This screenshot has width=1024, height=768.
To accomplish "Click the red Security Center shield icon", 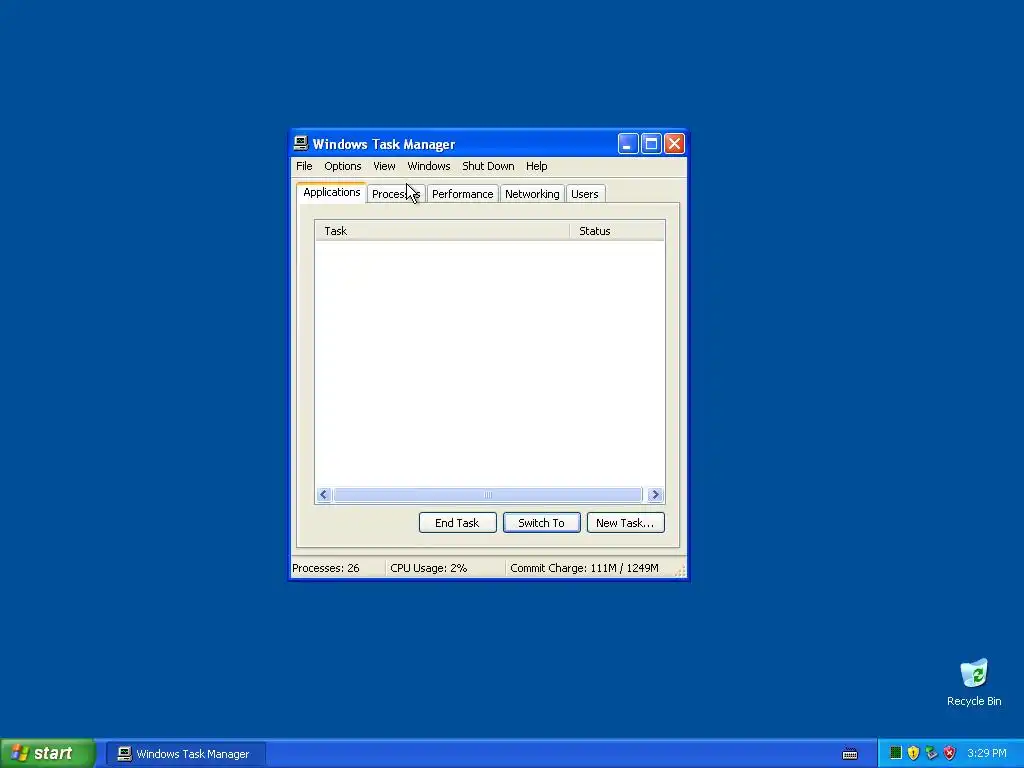I will click(x=949, y=753).
